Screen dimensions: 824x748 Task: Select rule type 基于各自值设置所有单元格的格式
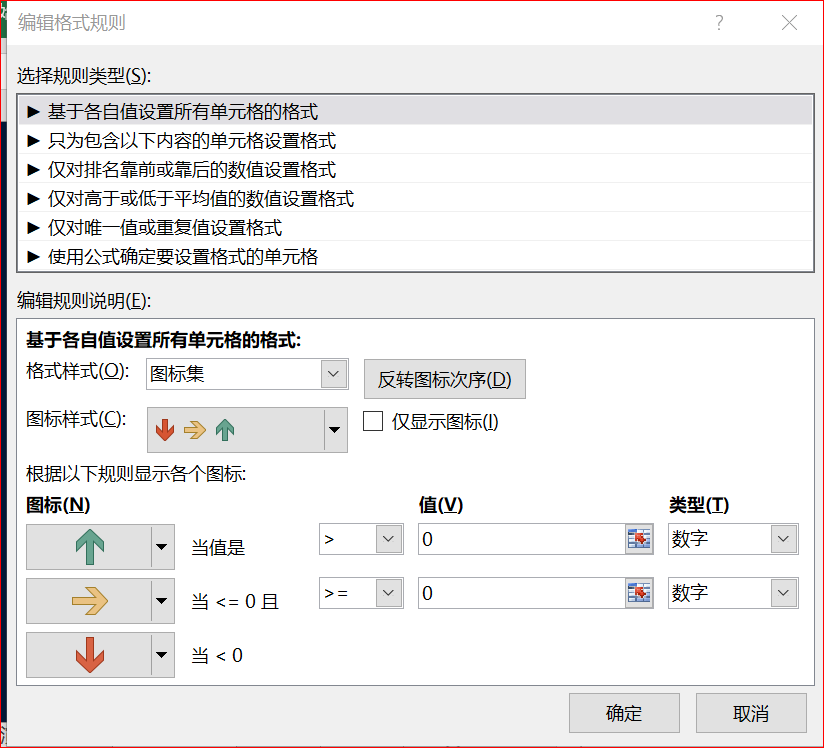tap(415, 111)
